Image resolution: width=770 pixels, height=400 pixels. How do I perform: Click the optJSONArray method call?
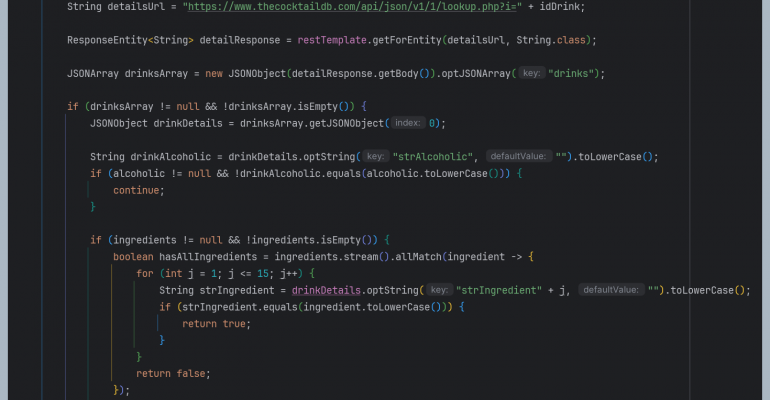476,74
